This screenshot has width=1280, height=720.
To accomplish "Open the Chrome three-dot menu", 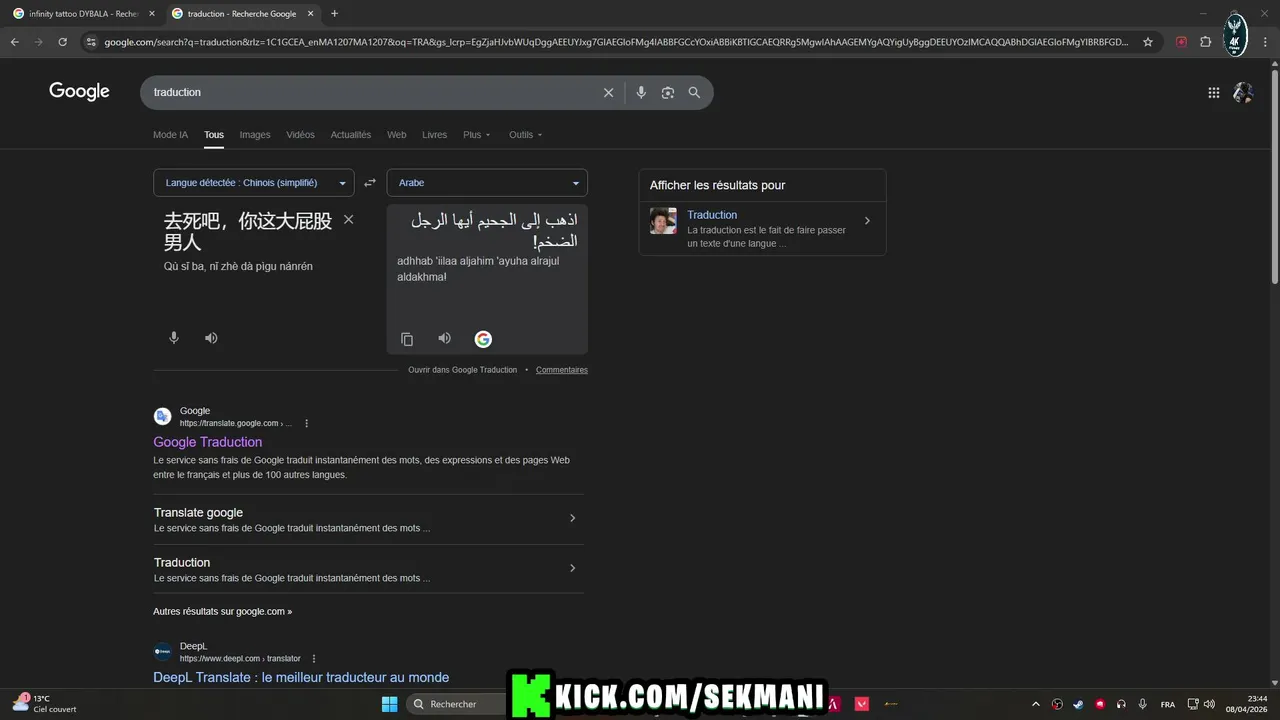I will [x=1265, y=42].
